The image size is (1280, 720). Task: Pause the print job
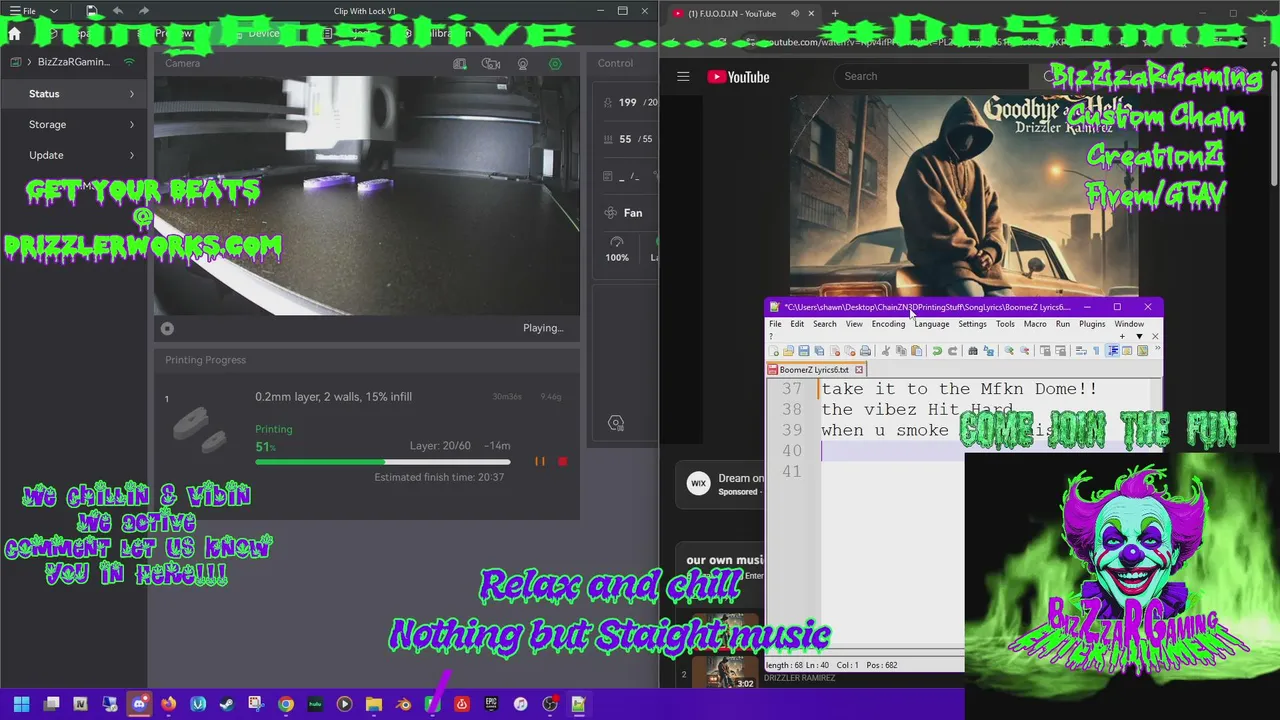(x=540, y=461)
